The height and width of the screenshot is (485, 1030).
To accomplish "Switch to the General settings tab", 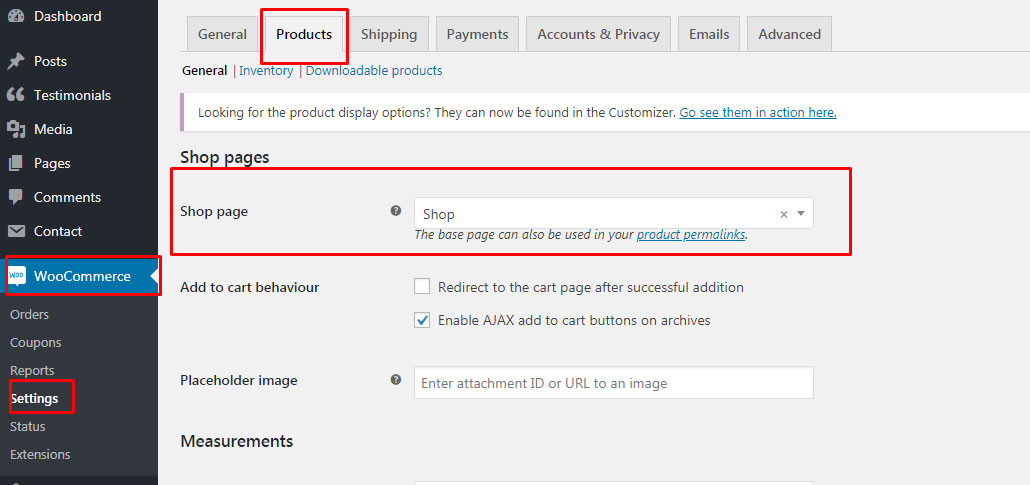I will pyautogui.click(x=223, y=34).
